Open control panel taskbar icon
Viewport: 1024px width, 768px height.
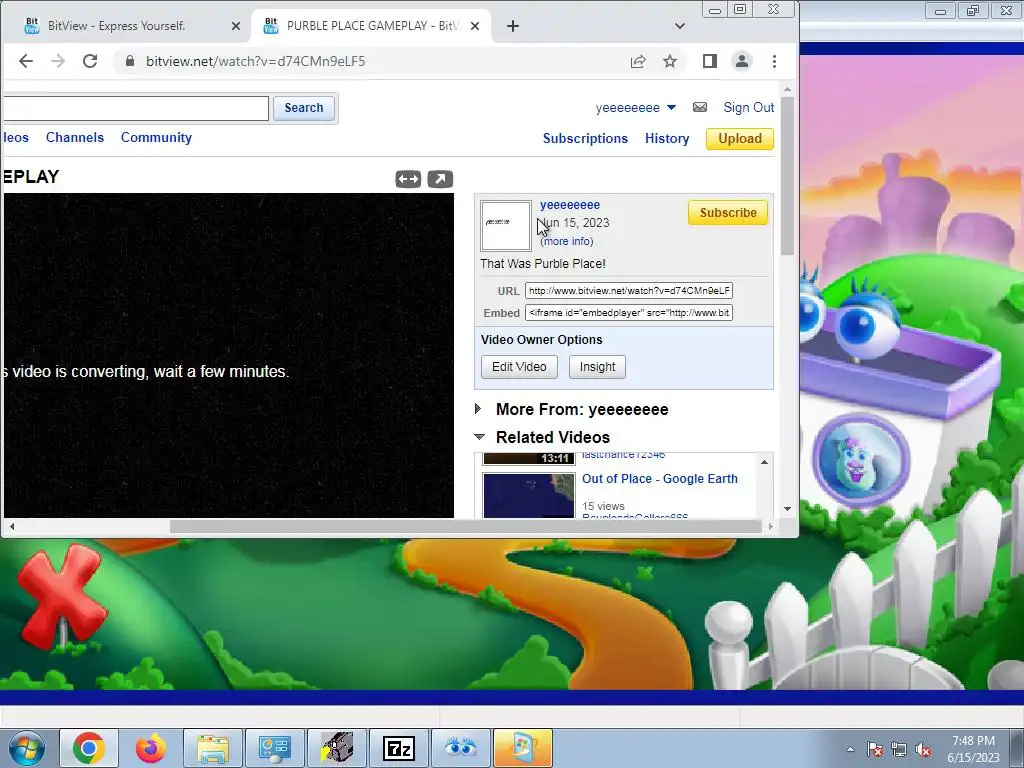click(275, 748)
